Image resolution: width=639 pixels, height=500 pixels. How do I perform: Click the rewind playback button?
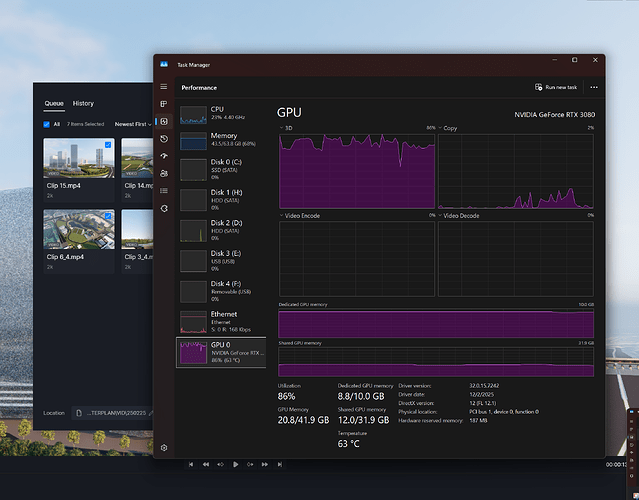[x=206, y=465]
